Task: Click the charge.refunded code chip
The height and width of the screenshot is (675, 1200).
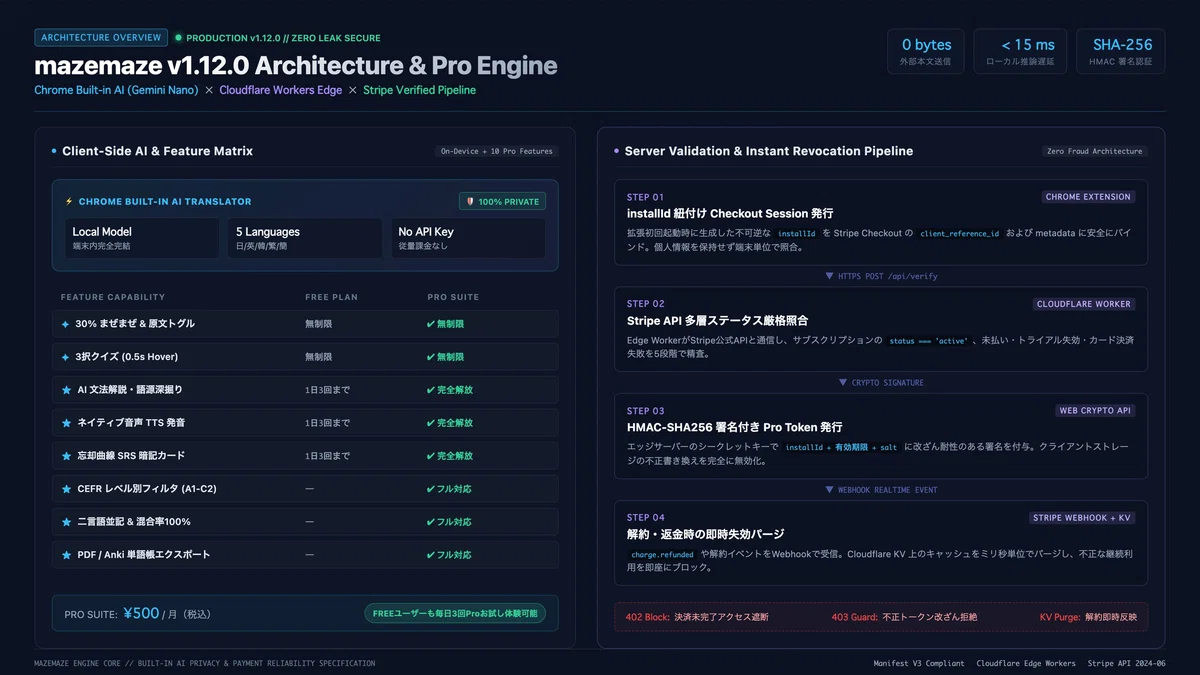Action: (662, 555)
